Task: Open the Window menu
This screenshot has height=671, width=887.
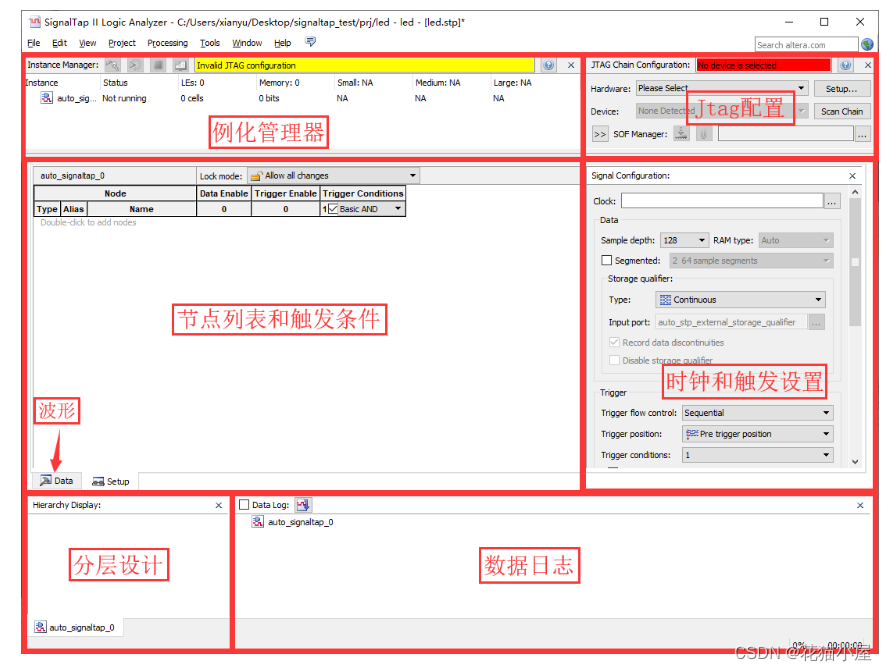Action: pos(247,43)
